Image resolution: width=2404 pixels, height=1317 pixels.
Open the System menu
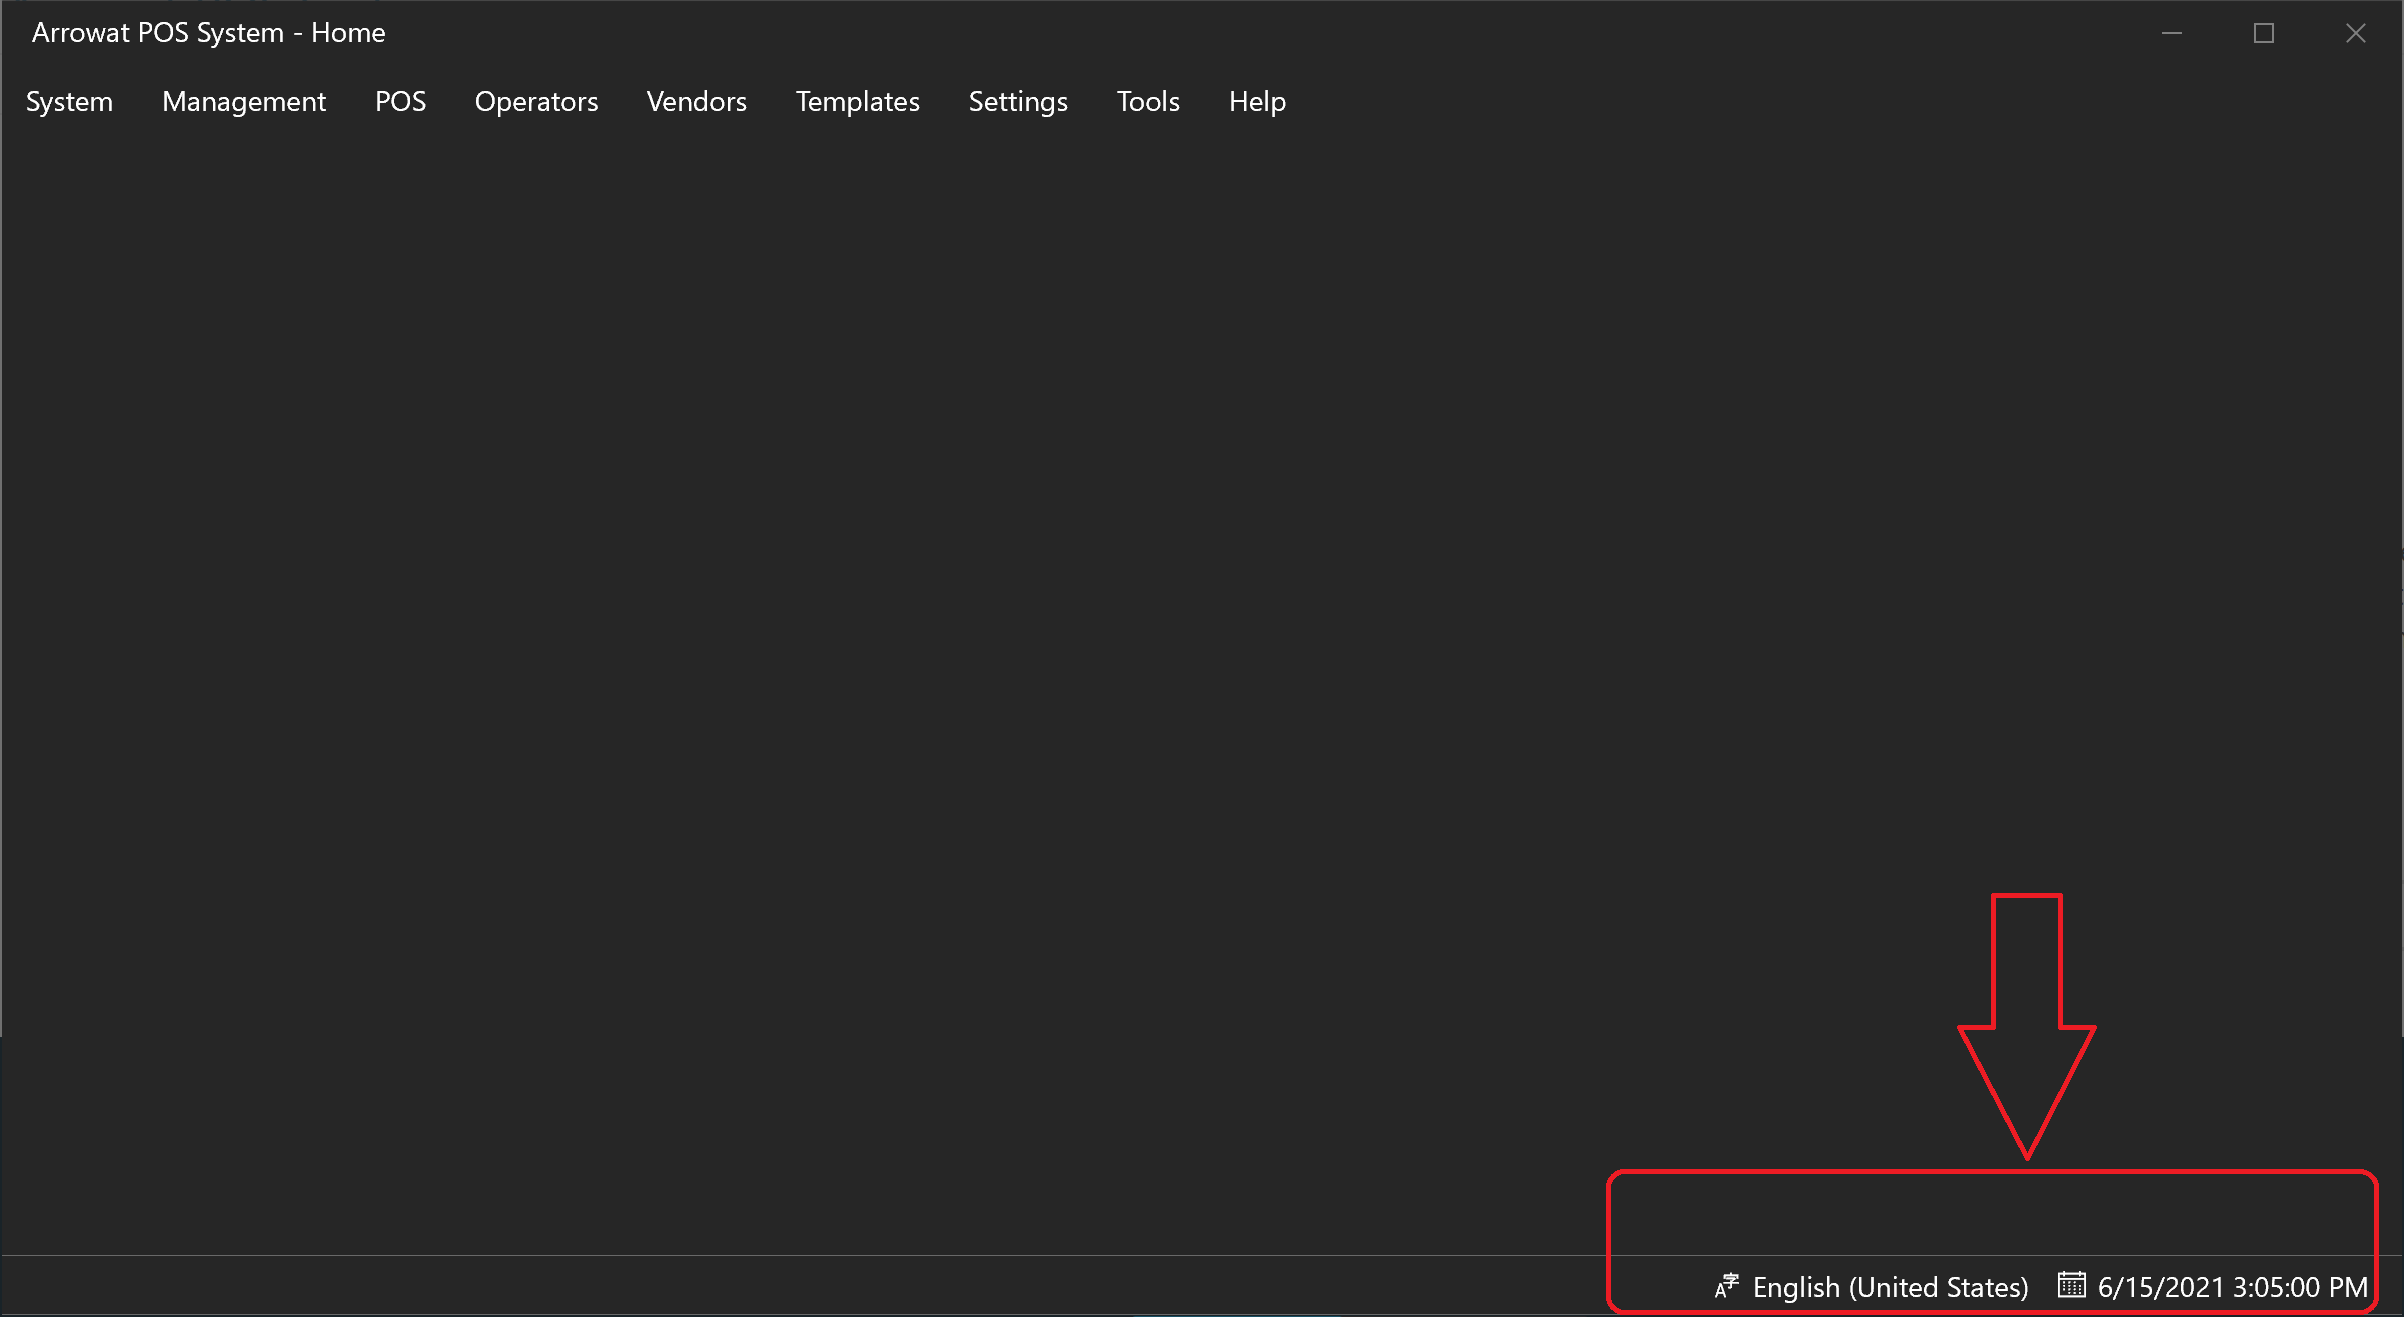tap(69, 102)
